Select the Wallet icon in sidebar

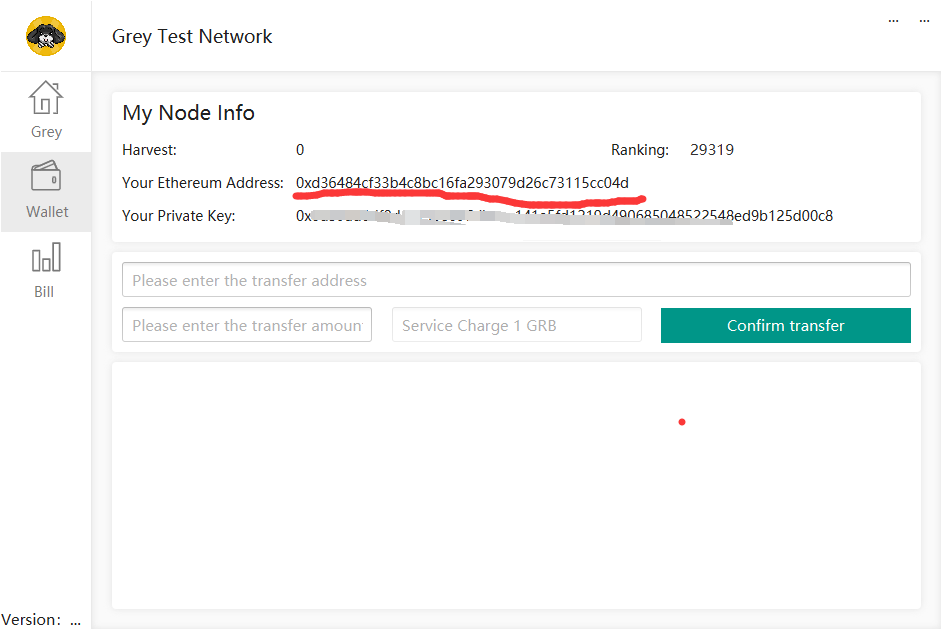46,177
